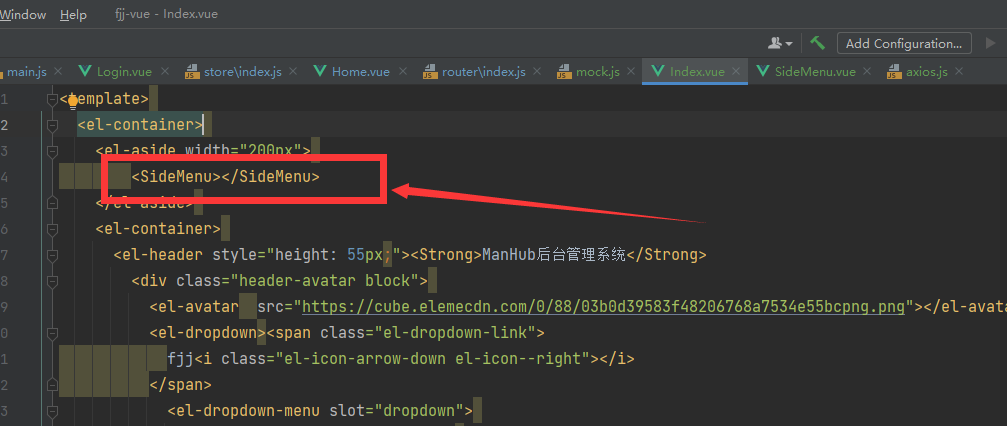Collapse the outer el-container fold on line 2

coord(52,125)
